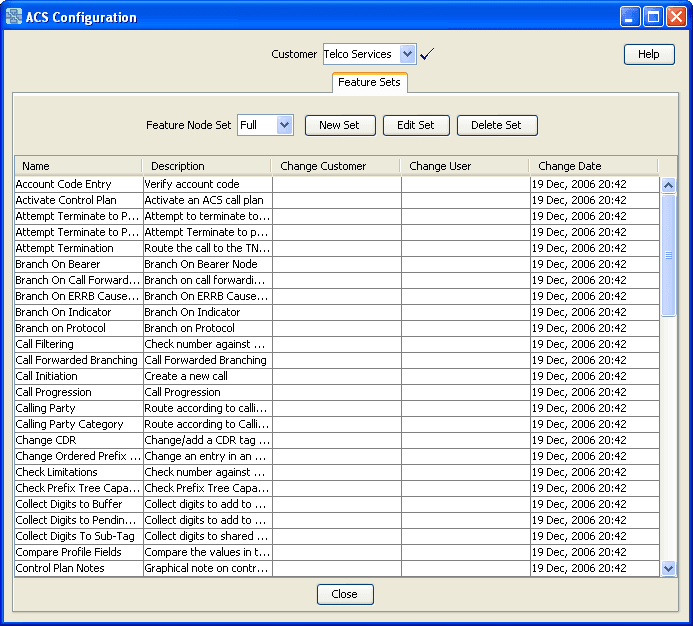Image resolution: width=693 pixels, height=626 pixels.
Task: Maximize the ACS Configuration window
Action: [653, 17]
